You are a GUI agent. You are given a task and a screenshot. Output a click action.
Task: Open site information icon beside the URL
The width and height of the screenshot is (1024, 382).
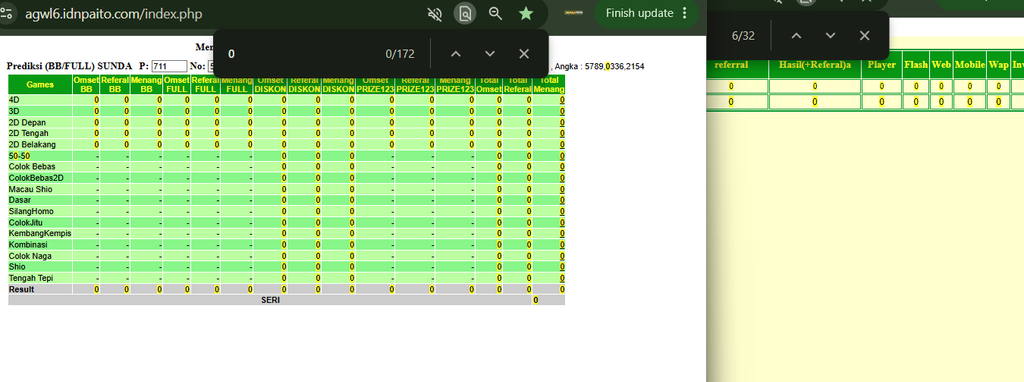6,14
